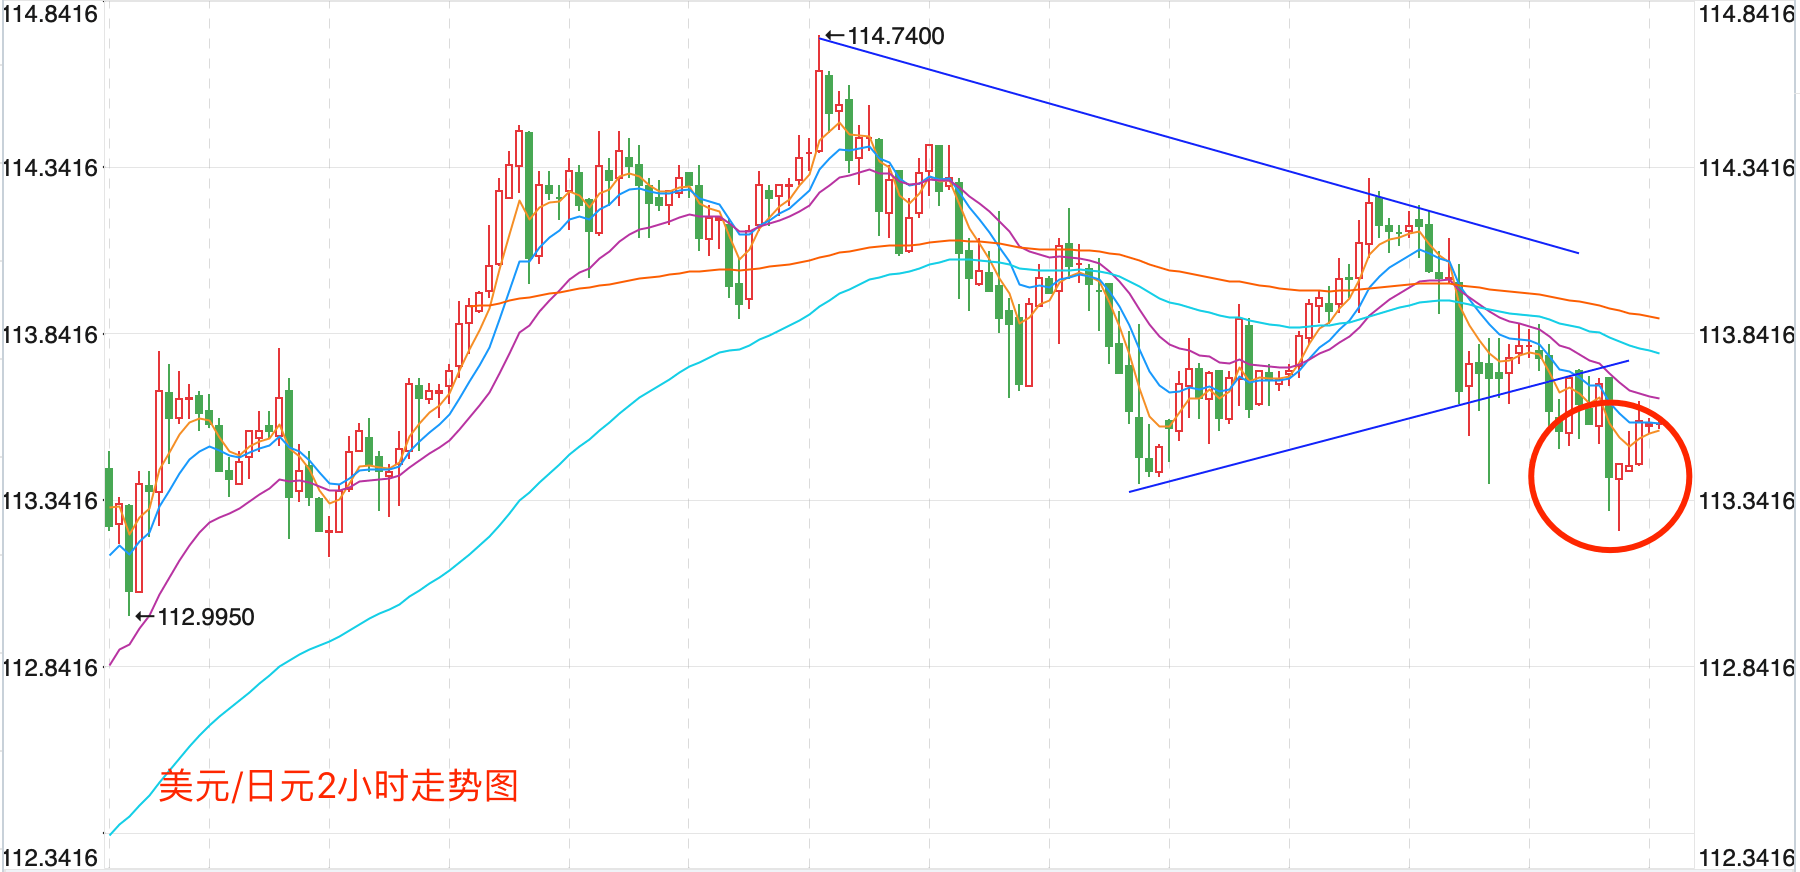Click left axis value 113.3416
The image size is (1800, 872).
(x=50, y=500)
